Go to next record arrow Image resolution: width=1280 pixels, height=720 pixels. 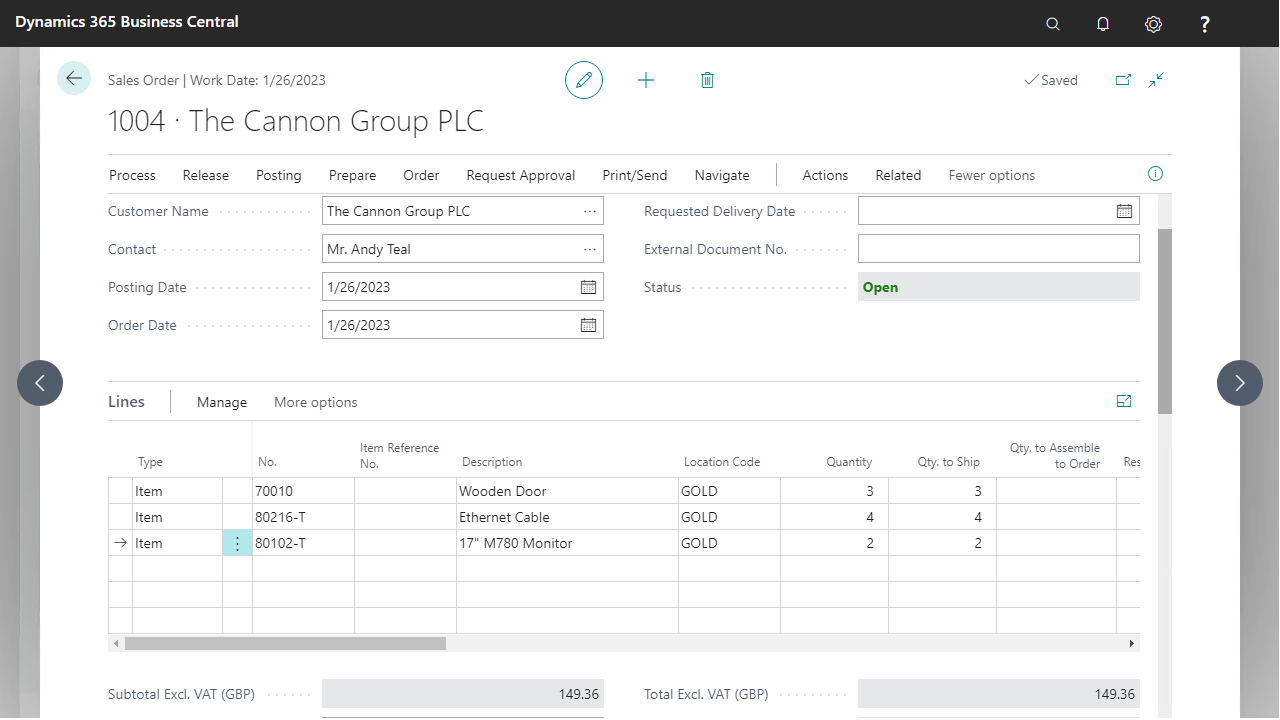point(1240,383)
